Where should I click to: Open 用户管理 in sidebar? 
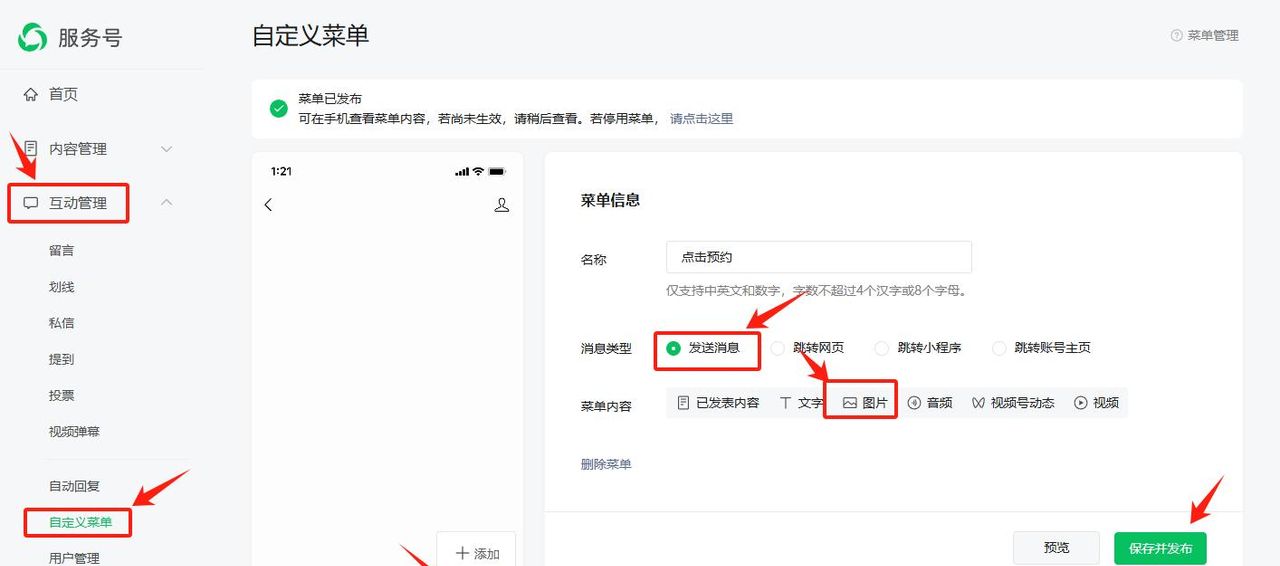point(74,557)
